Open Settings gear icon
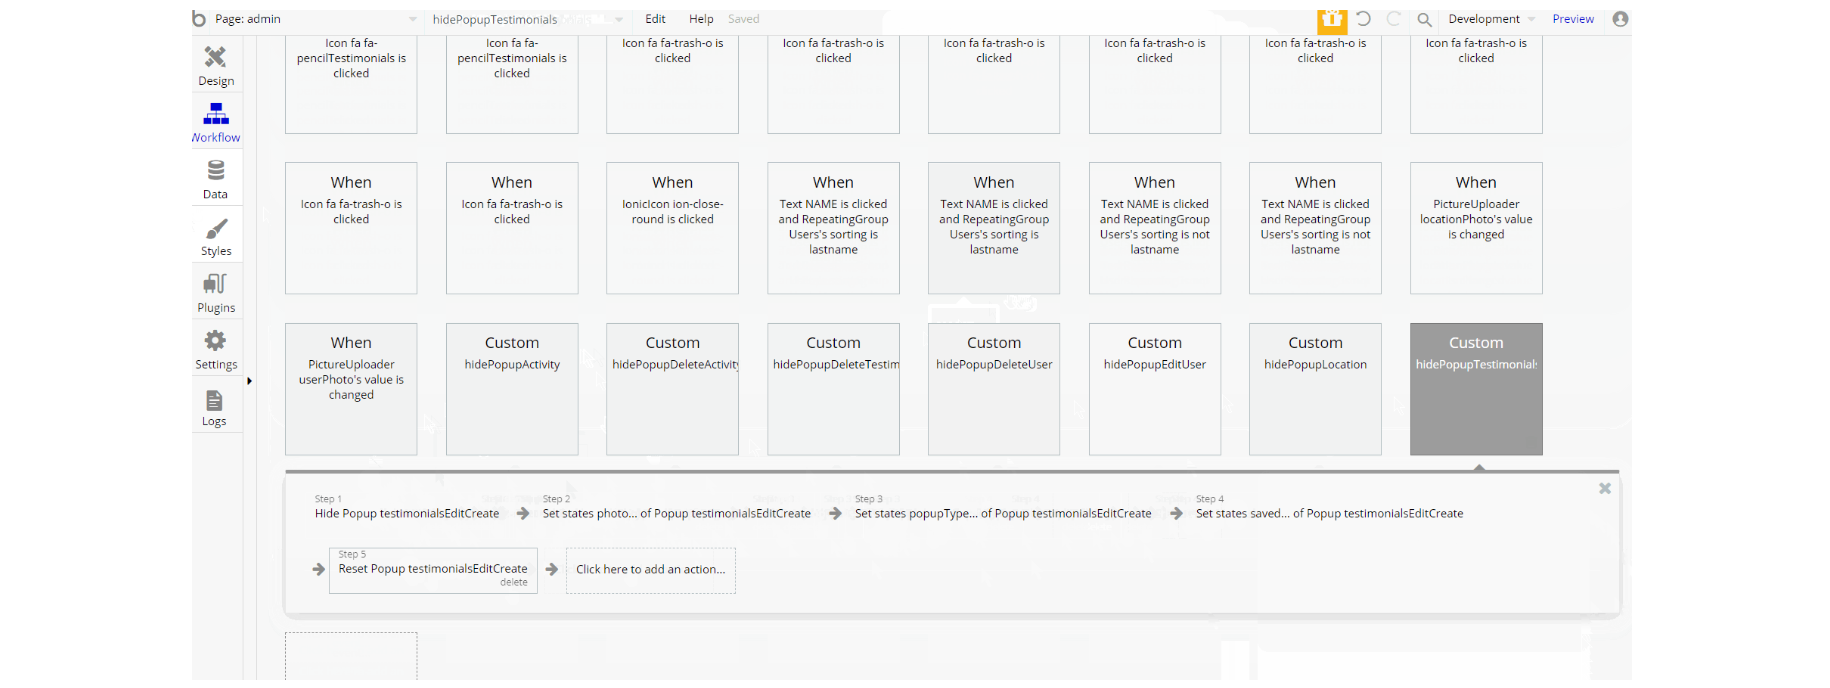Screen dimensions: 1830x688 click(215, 340)
